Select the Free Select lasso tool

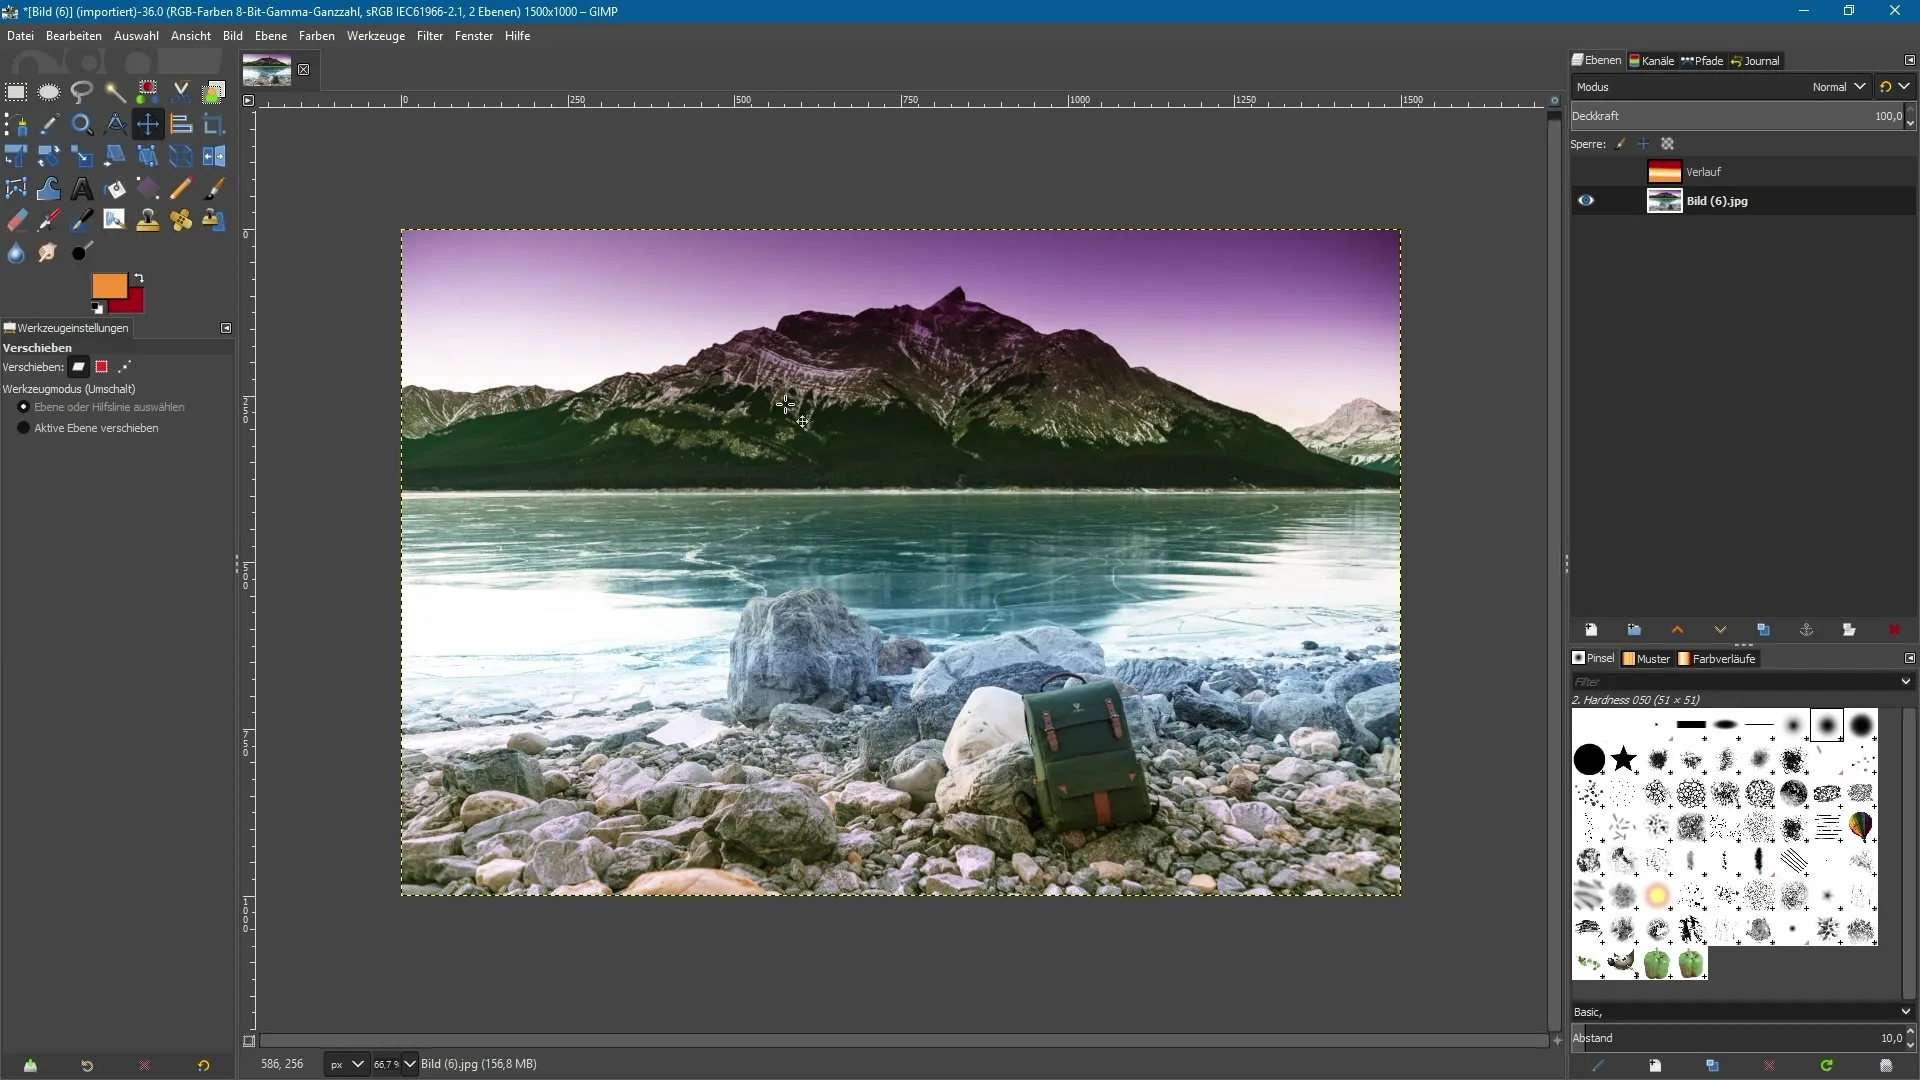82,93
